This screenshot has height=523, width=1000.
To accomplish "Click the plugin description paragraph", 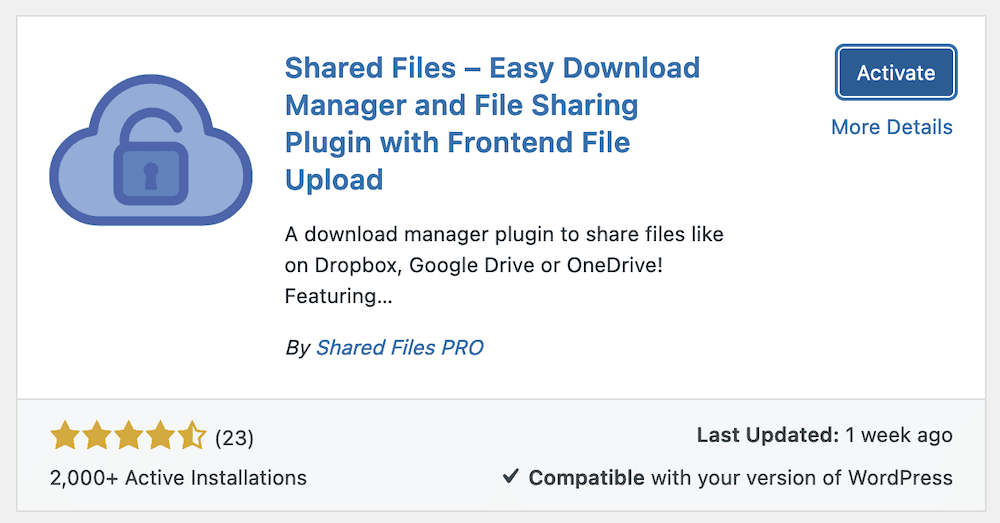I will tap(504, 265).
